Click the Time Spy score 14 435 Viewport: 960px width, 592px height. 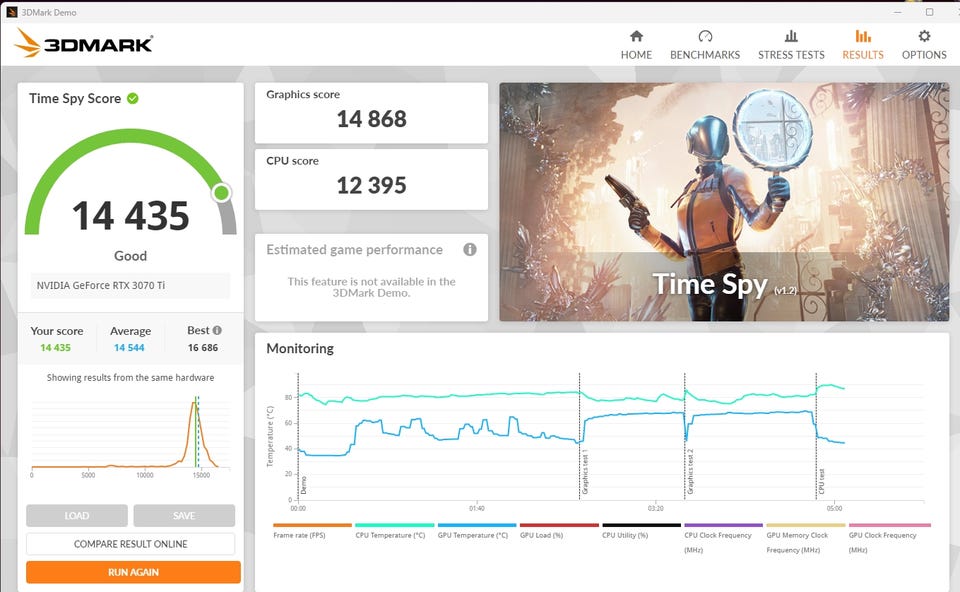130,215
